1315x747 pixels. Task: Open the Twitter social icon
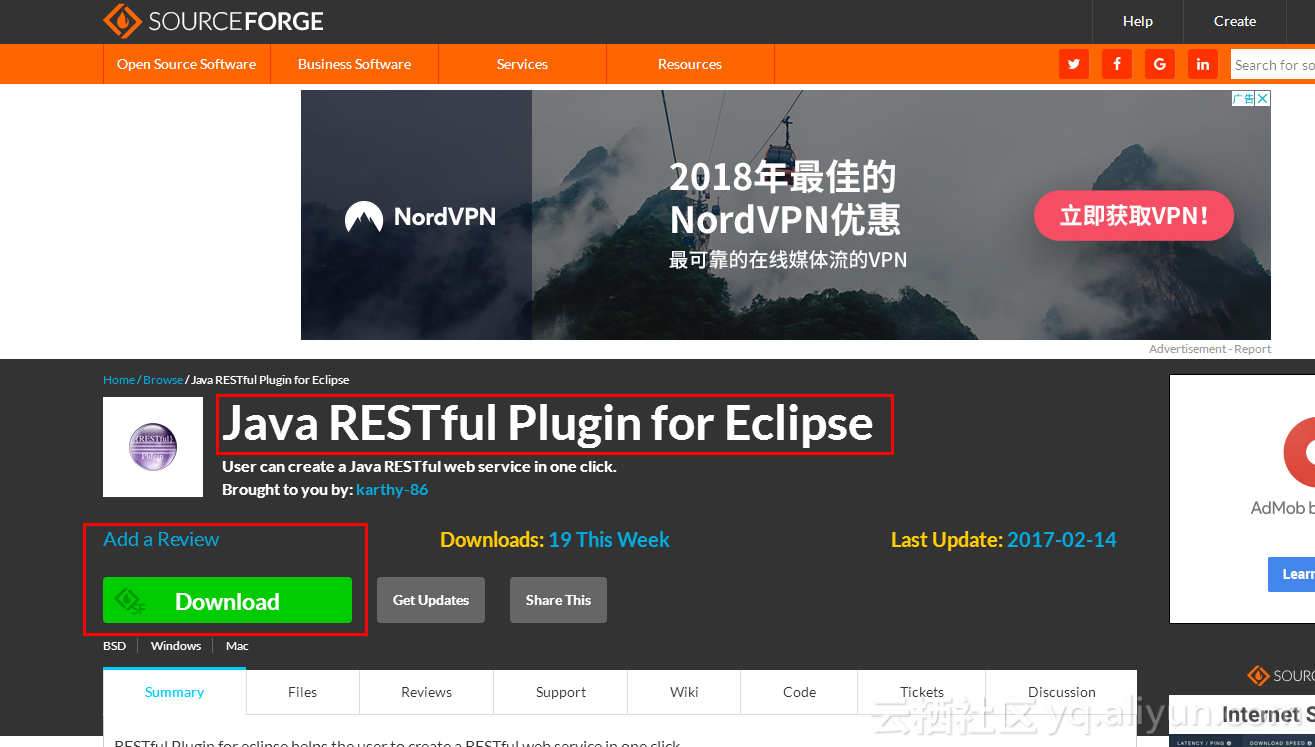coord(1074,64)
